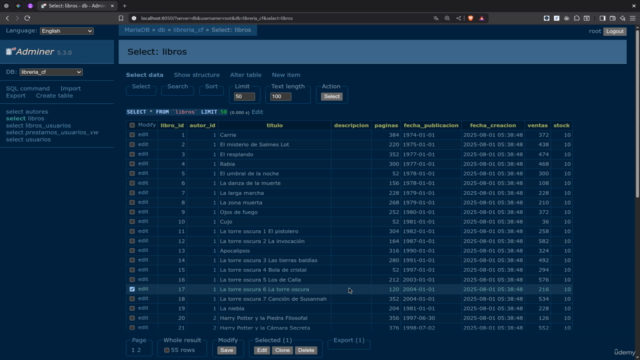This screenshot has height=360, width=640.
Task: Expand the Search fieldset
Action: click(178, 87)
